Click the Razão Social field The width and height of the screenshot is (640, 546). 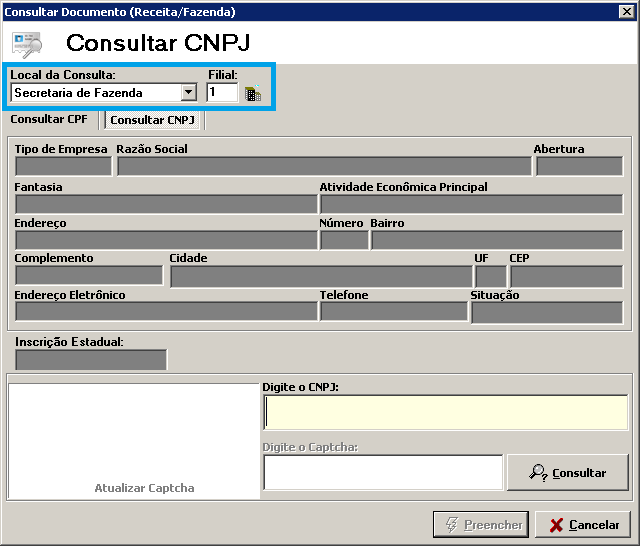click(x=323, y=166)
